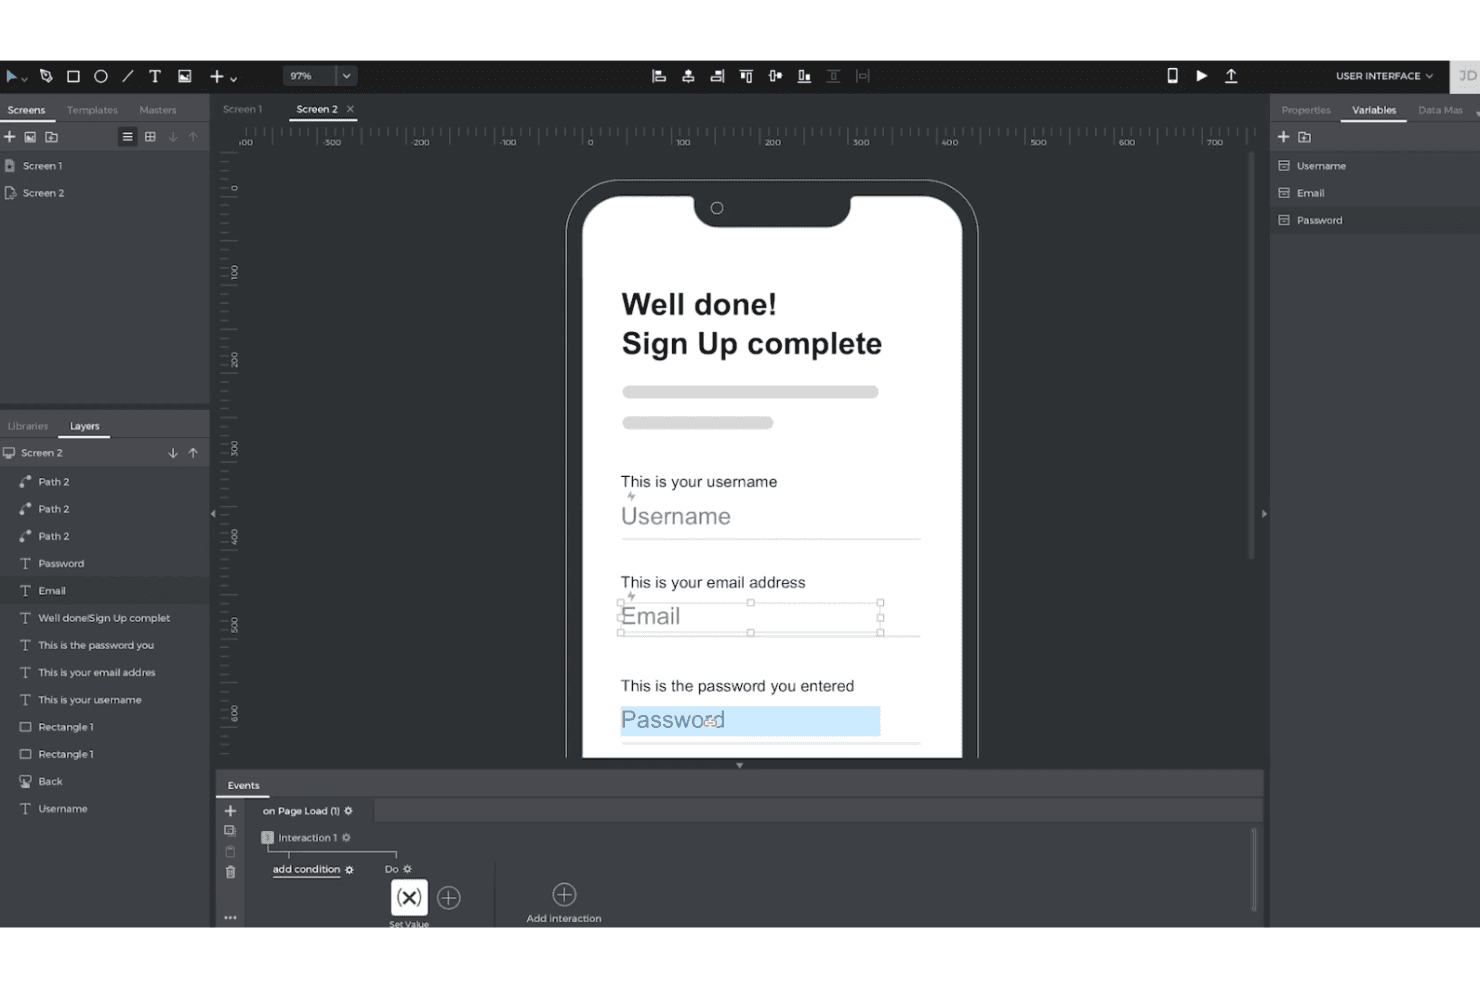Switch screens panel to list view
Viewport: 1480px width, 987px height.
[x=127, y=137]
